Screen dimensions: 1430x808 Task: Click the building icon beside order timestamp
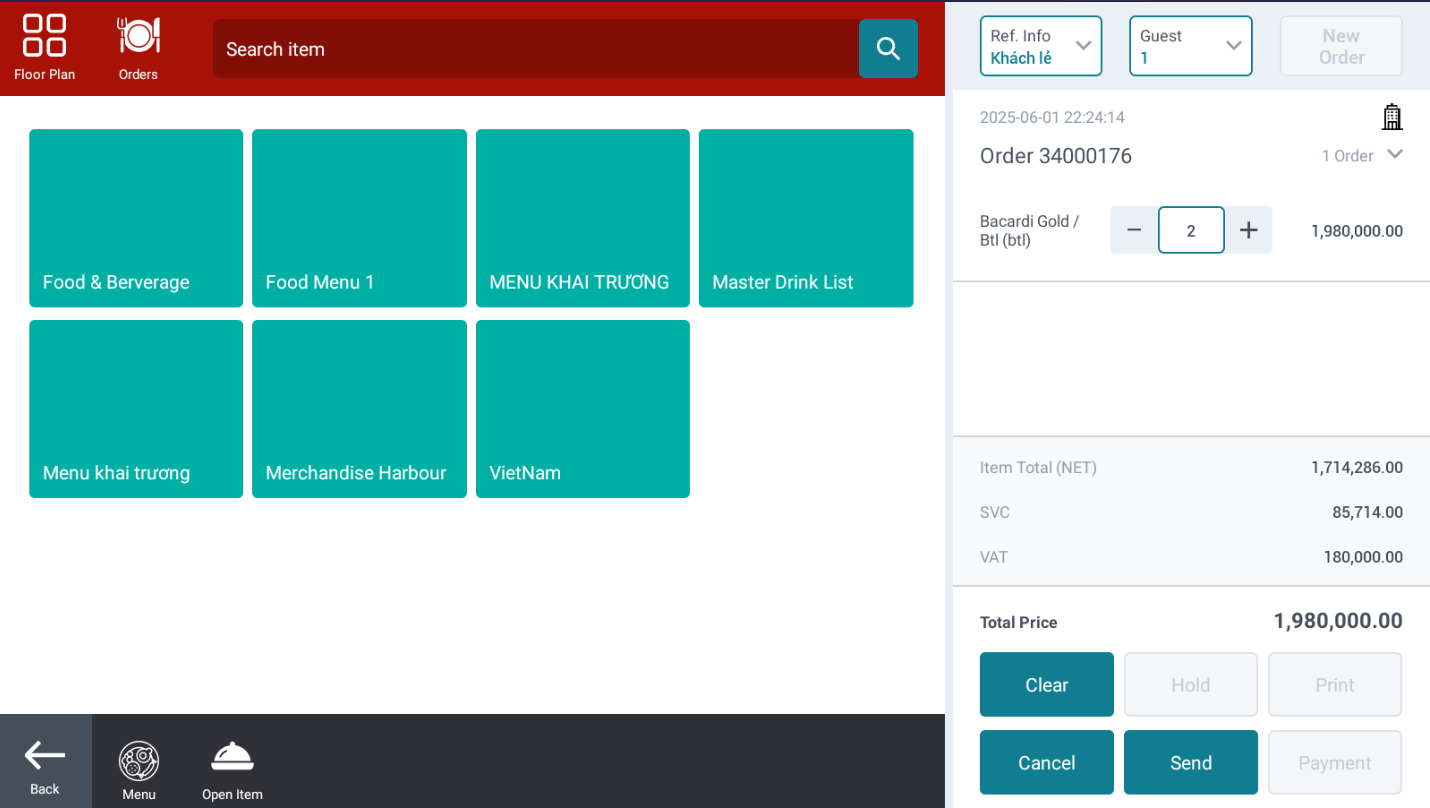click(1391, 117)
